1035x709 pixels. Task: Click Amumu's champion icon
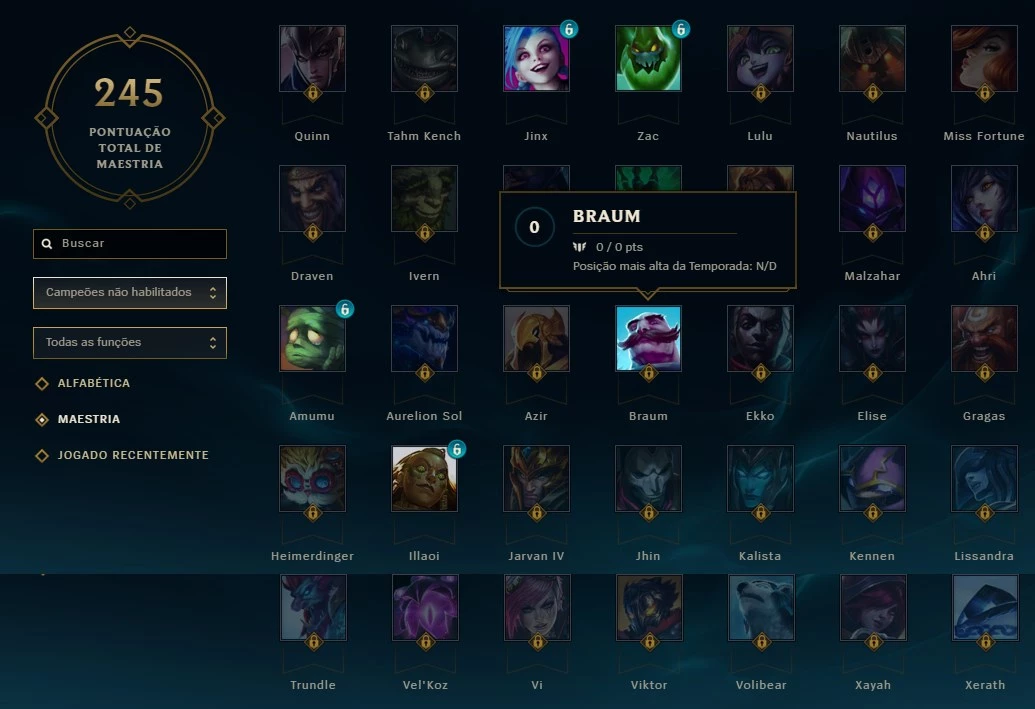(x=312, y=338)
